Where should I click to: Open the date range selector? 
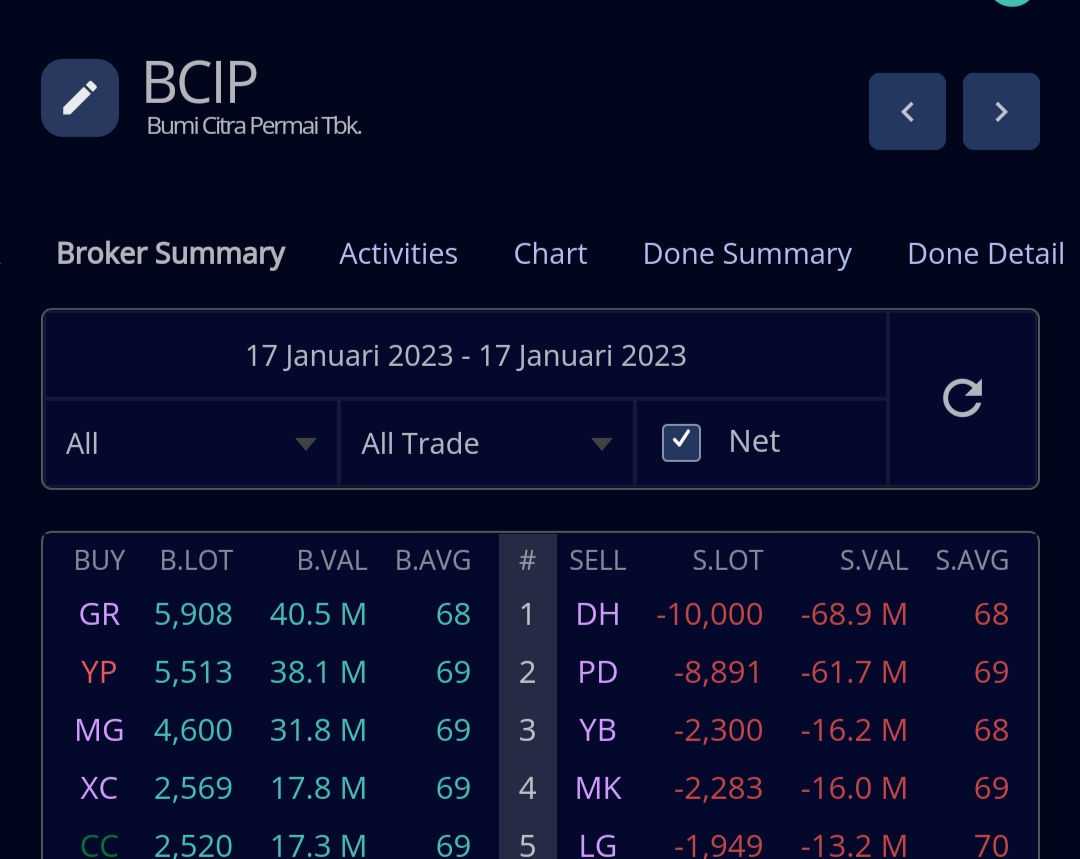pyautogui.click(x=466, y=355)
